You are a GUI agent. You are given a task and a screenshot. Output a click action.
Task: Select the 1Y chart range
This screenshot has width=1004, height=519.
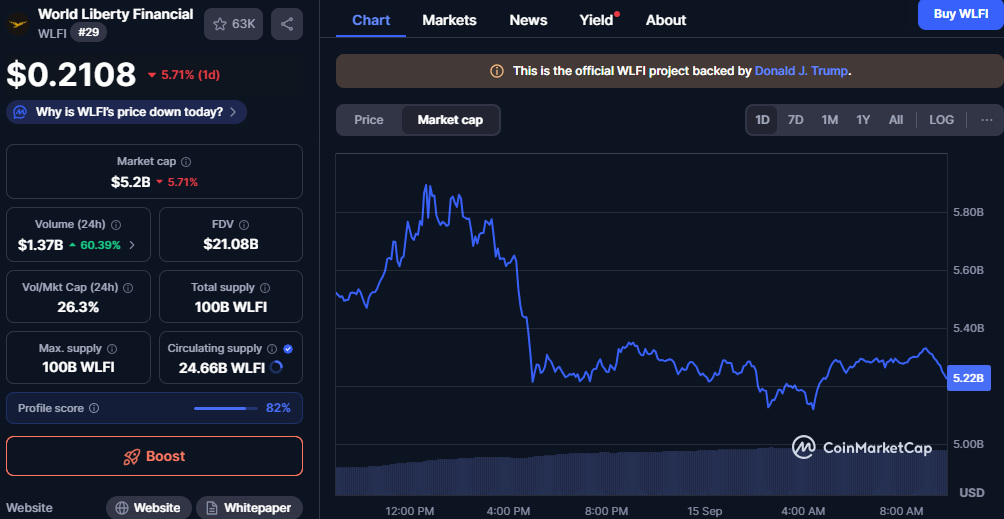point(862,120)
